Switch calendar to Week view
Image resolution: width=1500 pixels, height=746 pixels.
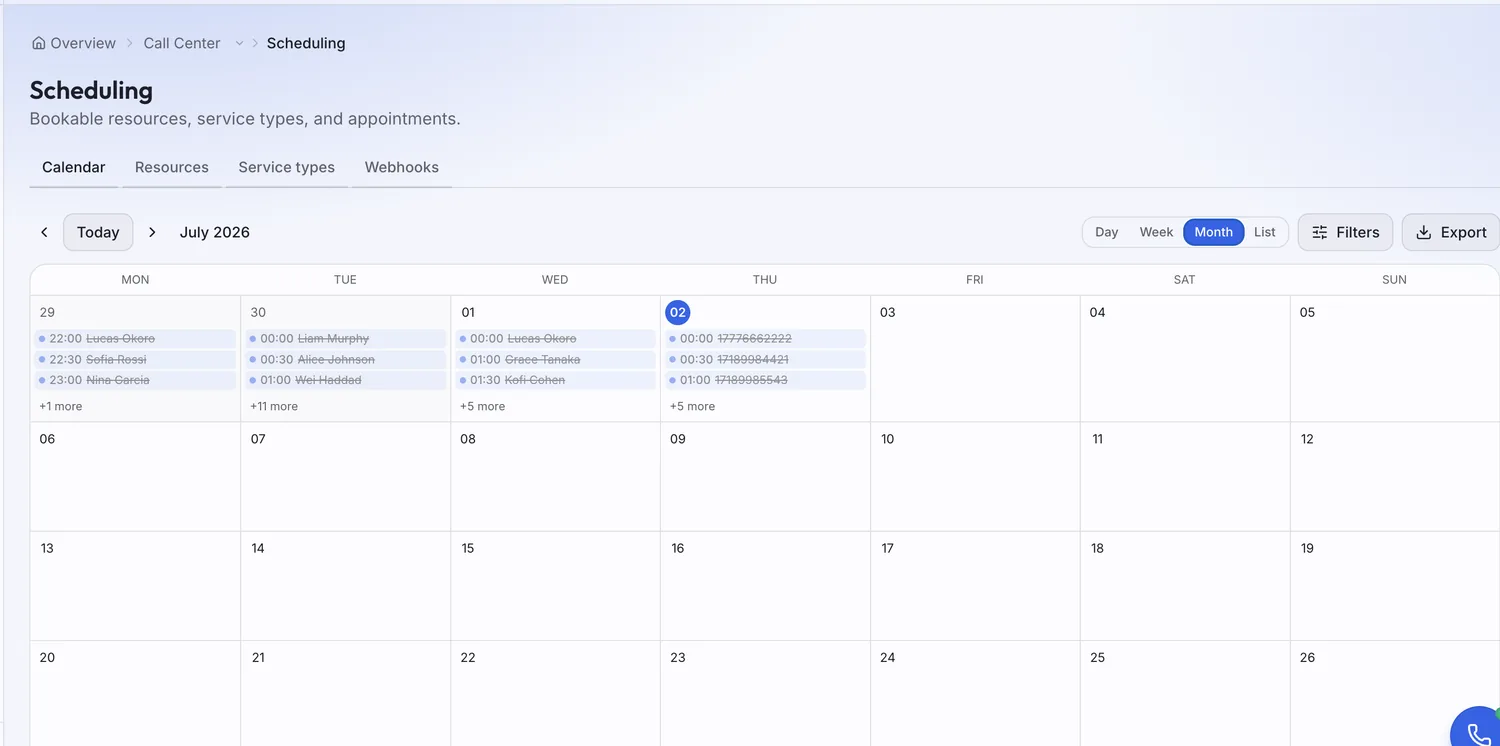pyautogui.click(x=1156, y=232)
